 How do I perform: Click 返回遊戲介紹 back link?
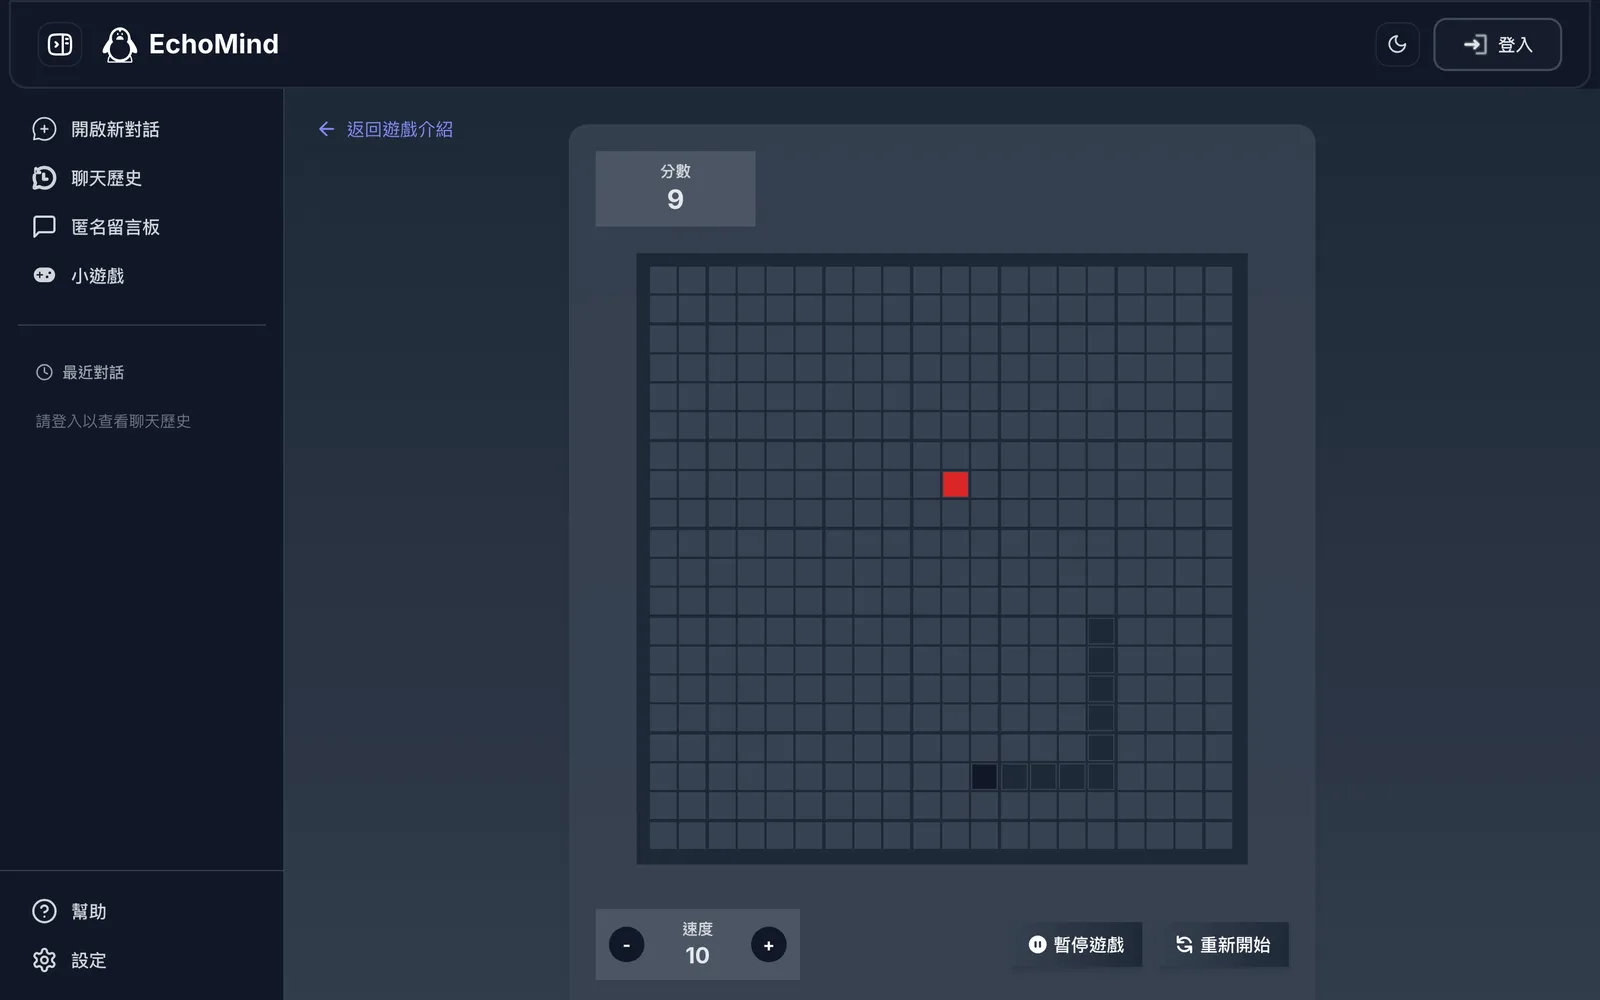click(385, 129)
